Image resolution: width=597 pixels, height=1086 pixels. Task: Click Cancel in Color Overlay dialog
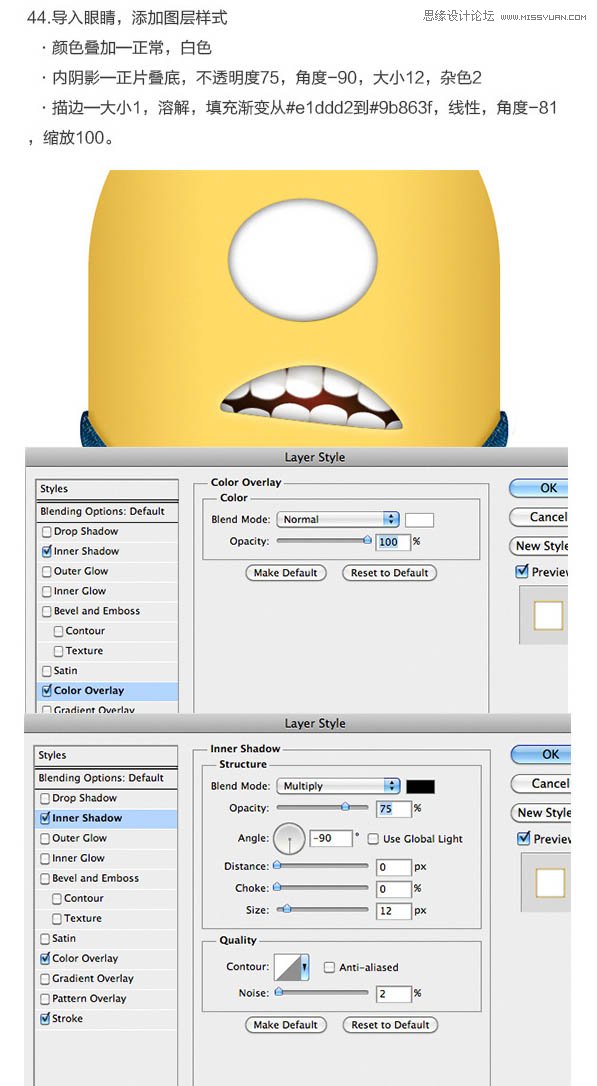pos(539,517)
